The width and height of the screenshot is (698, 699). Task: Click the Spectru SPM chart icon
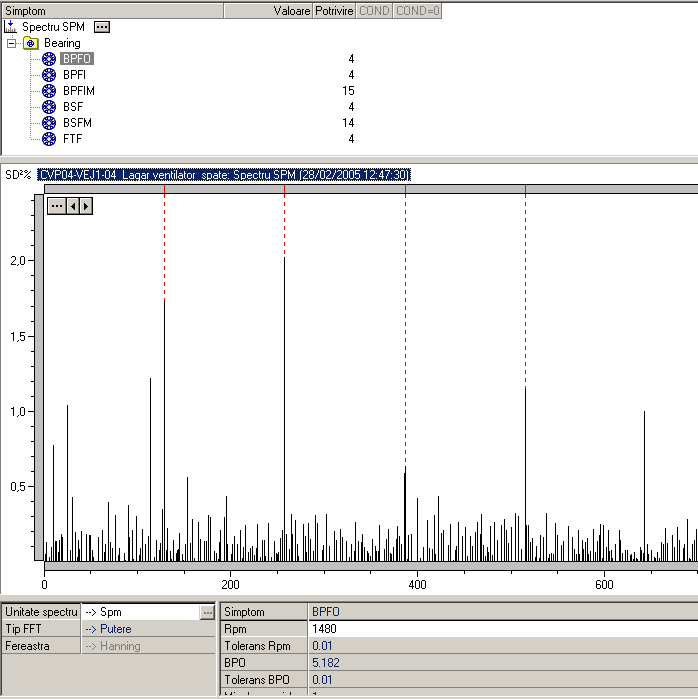coord(11,26)
